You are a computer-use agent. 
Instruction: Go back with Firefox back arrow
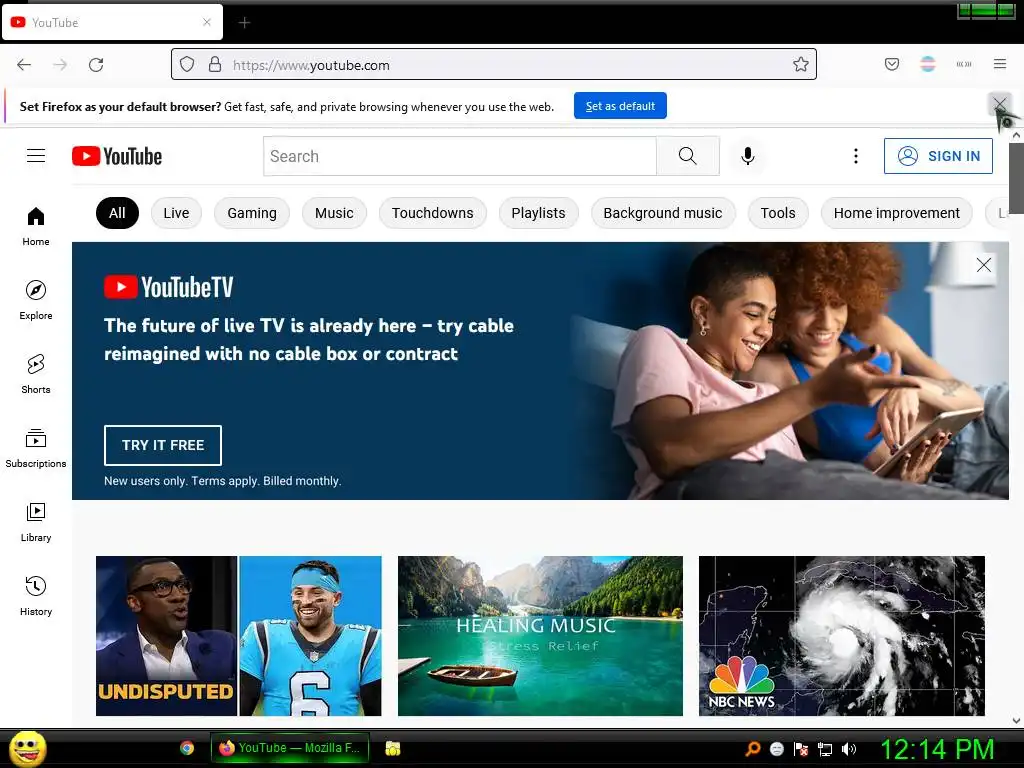[x=24, y=65]
